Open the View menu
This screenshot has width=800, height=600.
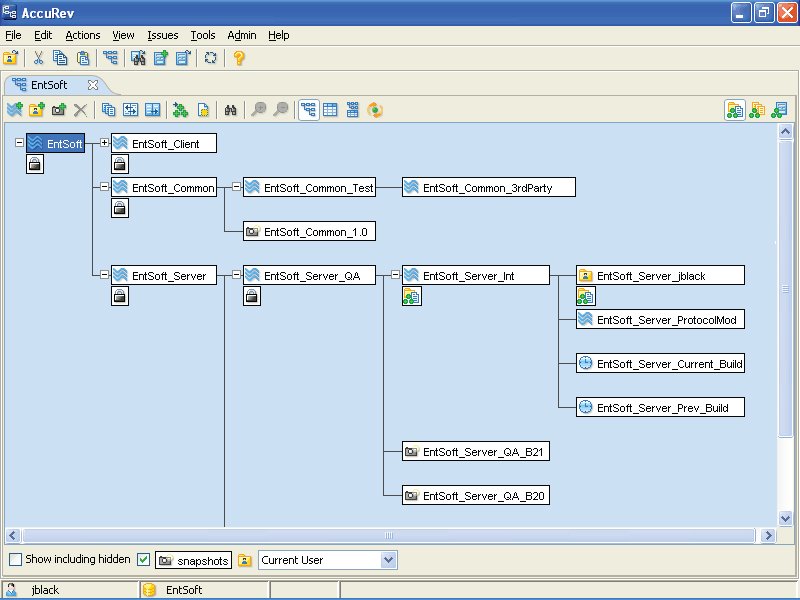(123, 35)
